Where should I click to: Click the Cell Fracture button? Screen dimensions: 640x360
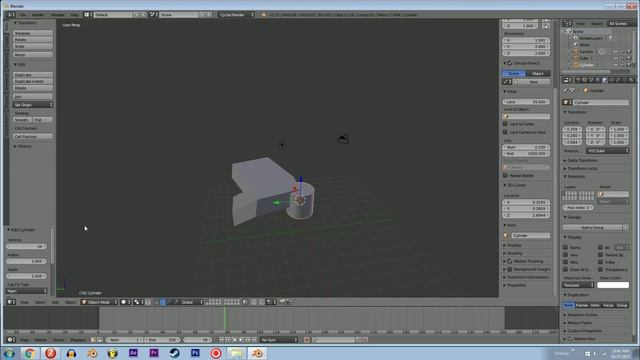pyautogui.click(x=33, y=136)
